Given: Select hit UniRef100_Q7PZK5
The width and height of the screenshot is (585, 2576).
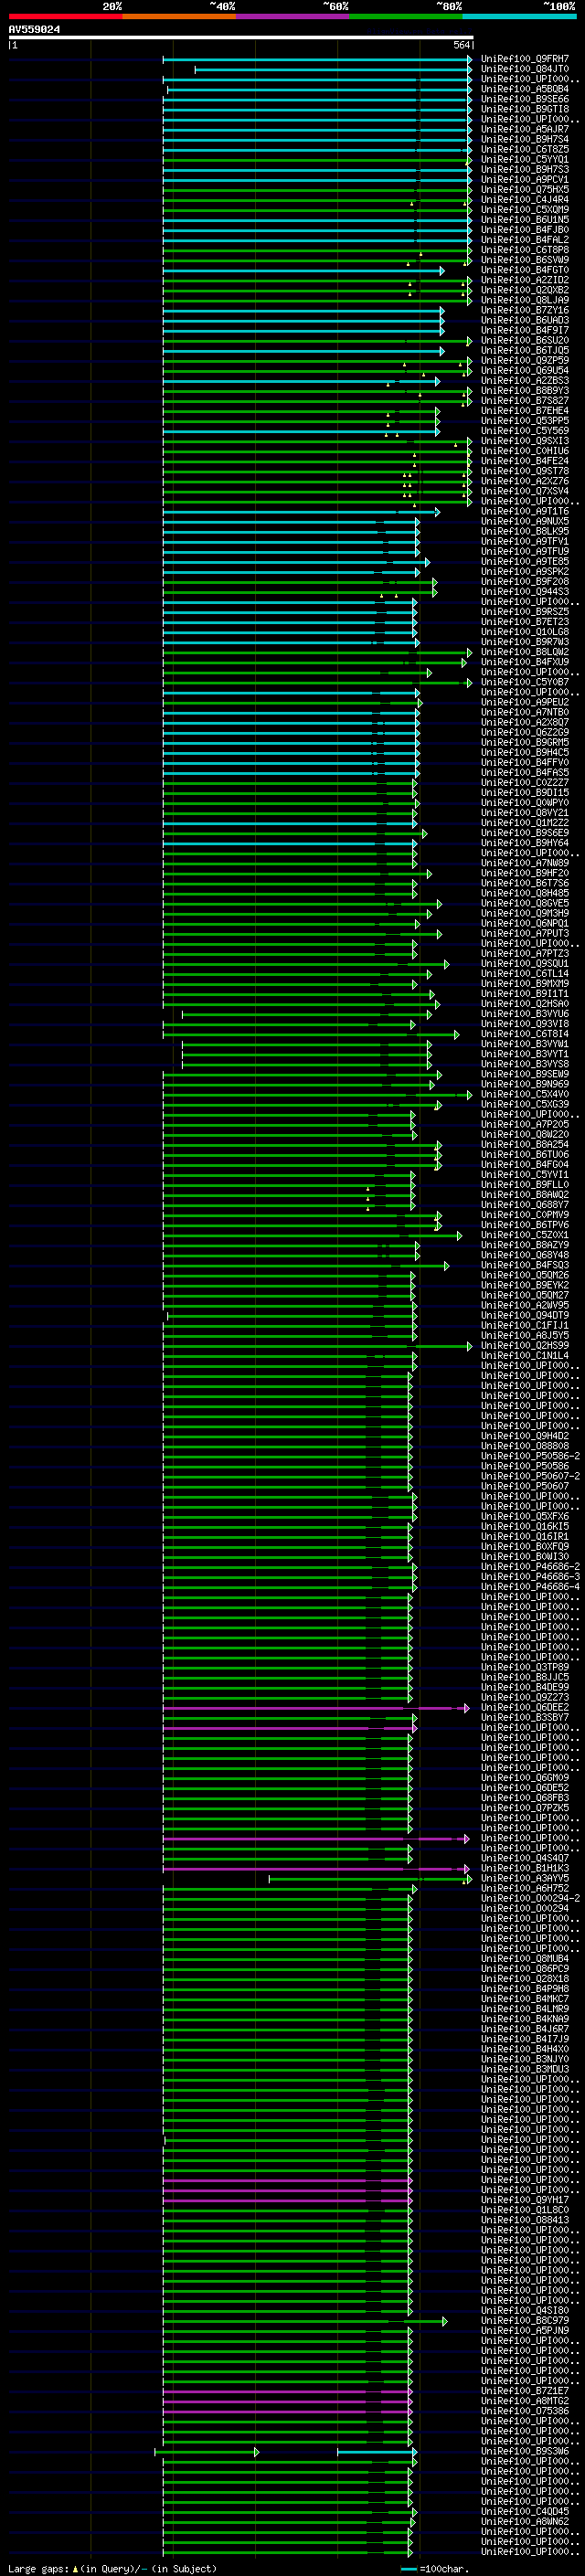Looking at the screenshot, I should pyautogui.click(x=524, y=1808).
